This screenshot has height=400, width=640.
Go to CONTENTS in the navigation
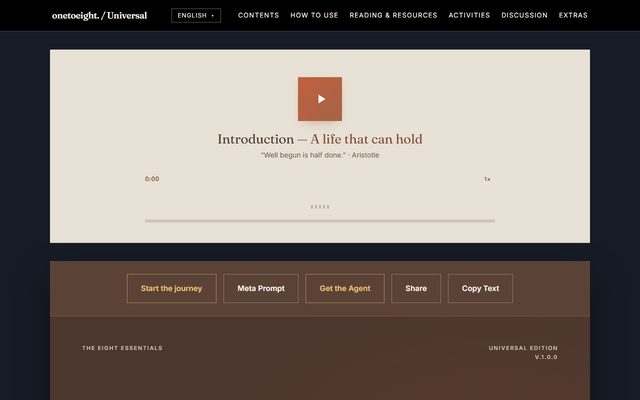click(x=258, y=15)
